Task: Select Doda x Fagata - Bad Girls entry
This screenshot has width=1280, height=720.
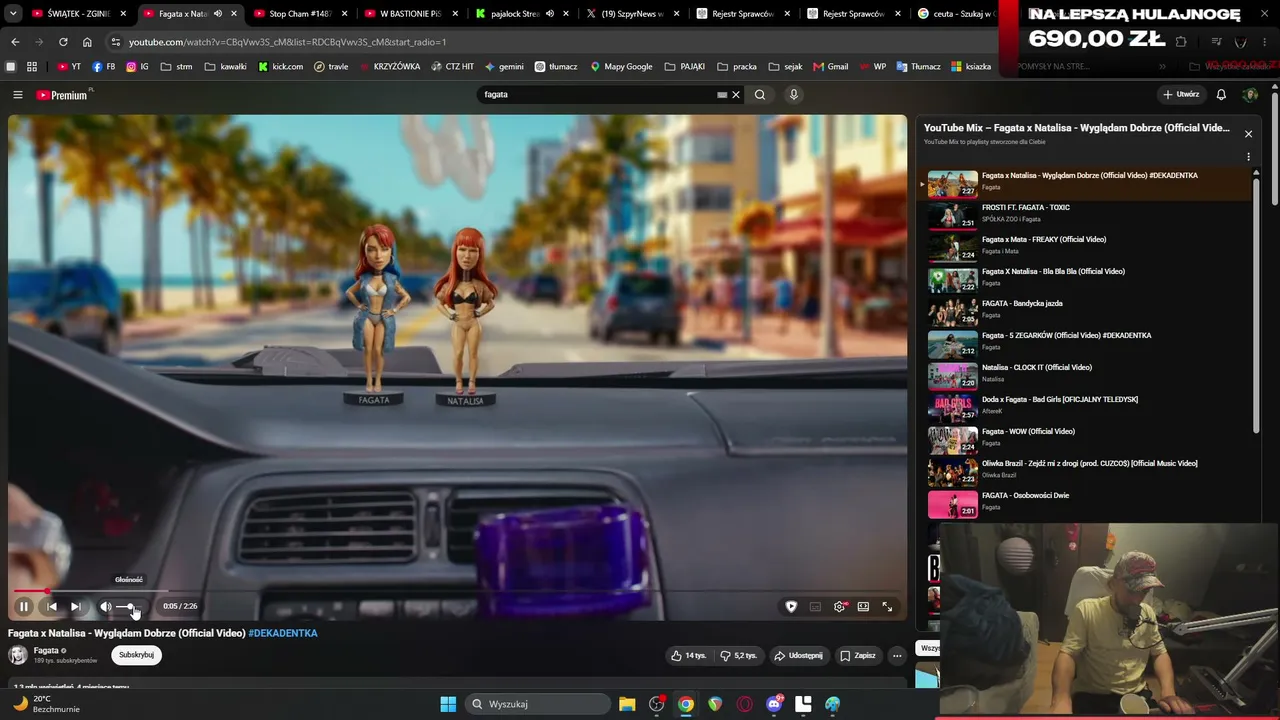Action: (x=1086, y=408)
